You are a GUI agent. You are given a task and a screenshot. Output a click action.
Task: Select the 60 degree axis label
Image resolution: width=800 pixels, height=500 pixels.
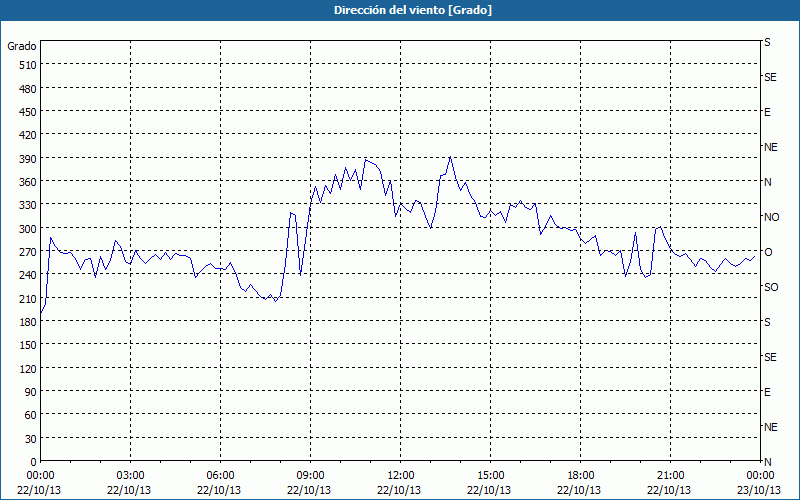tap(31, 415)
